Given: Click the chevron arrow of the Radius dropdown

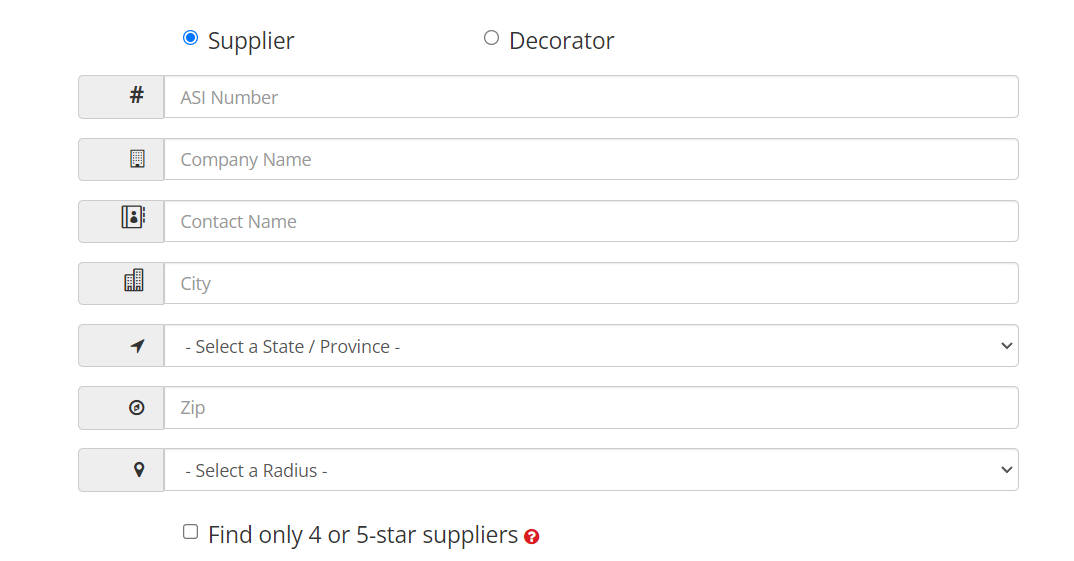Looking at the screenshot, I should point(1006,470).
